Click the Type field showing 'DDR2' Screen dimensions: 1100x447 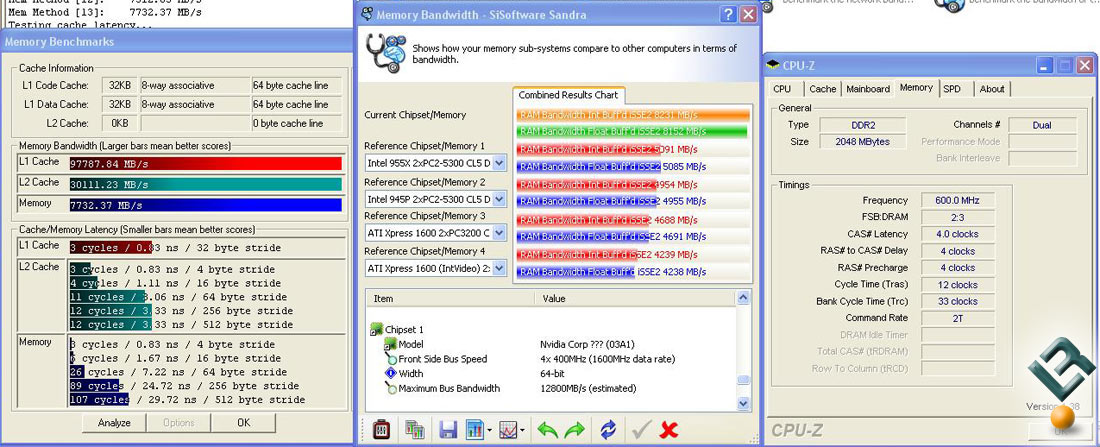tap(864, 125)
